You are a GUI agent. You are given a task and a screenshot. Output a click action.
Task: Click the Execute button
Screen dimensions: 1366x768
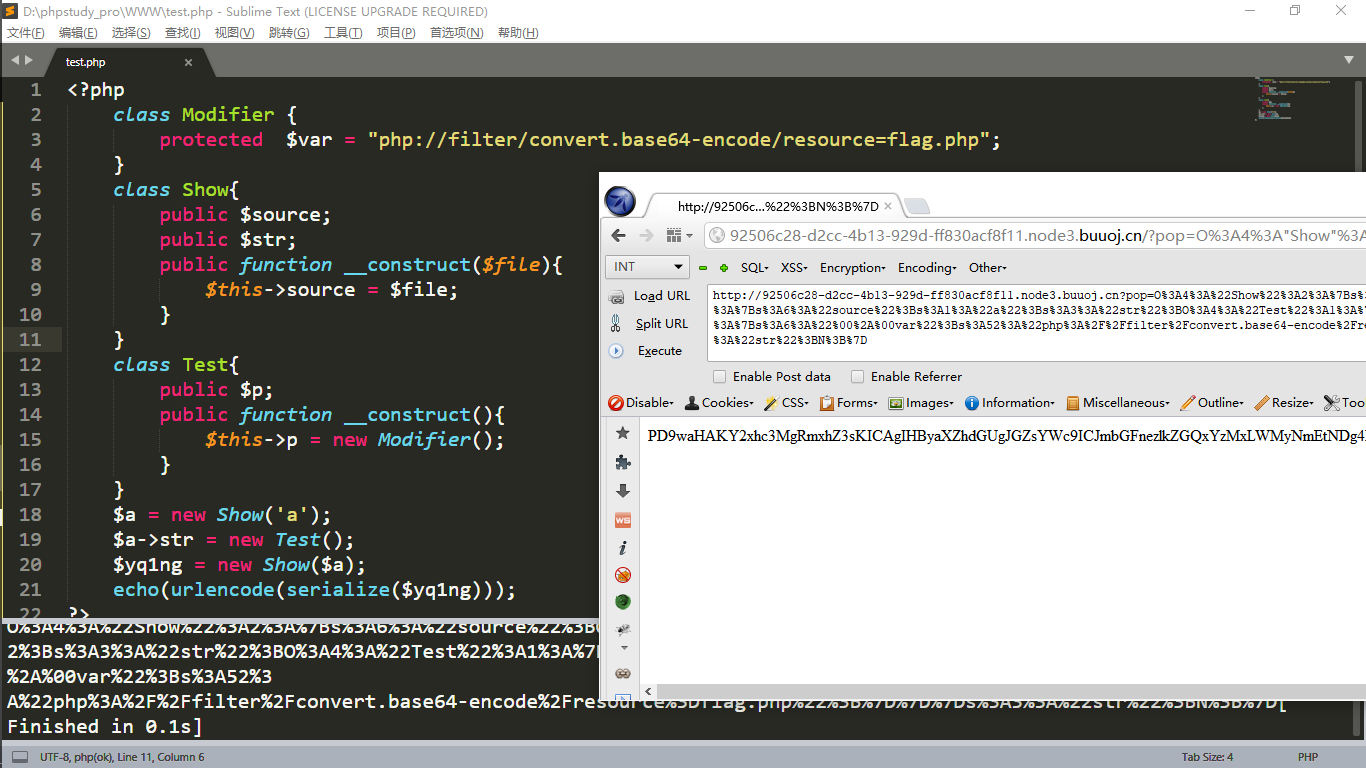click(x=660, y=351)
